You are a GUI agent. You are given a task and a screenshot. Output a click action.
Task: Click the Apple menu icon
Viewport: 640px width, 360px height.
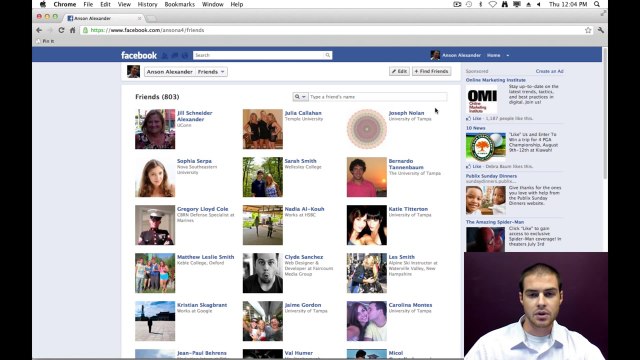(43, 4)
